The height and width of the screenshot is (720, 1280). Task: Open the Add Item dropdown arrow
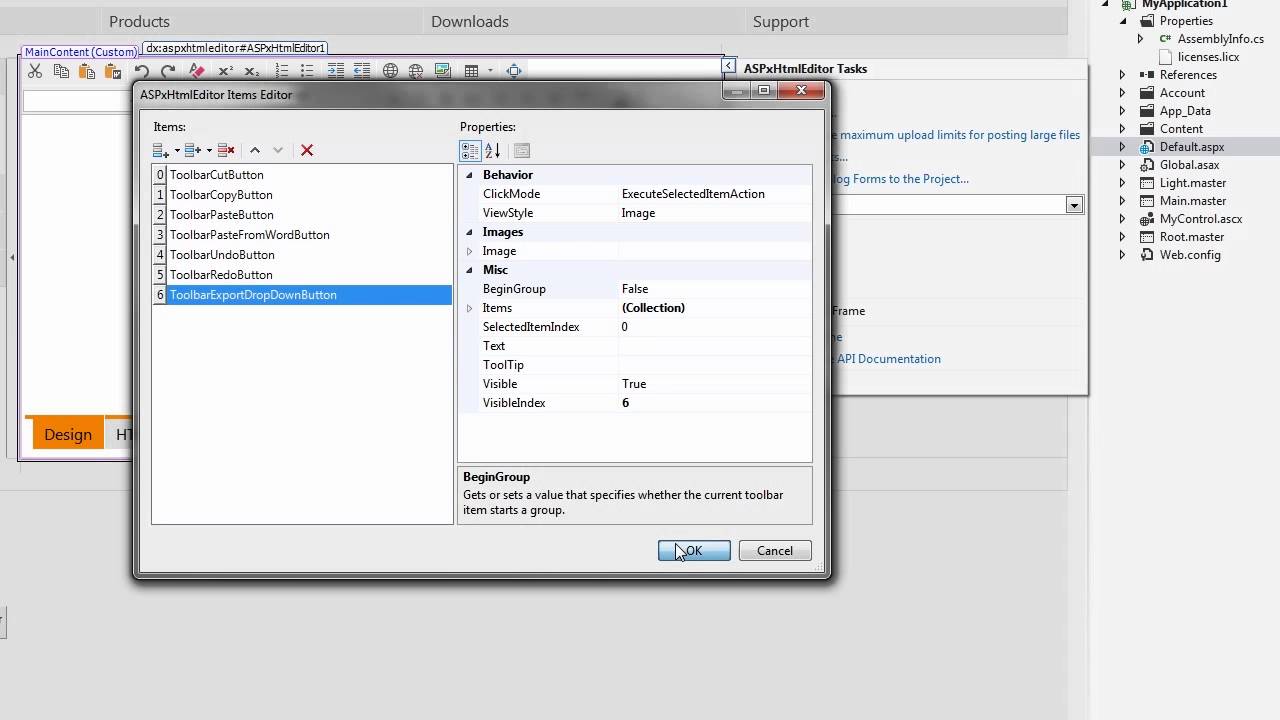pyautogui.click(x=177, y=151)
